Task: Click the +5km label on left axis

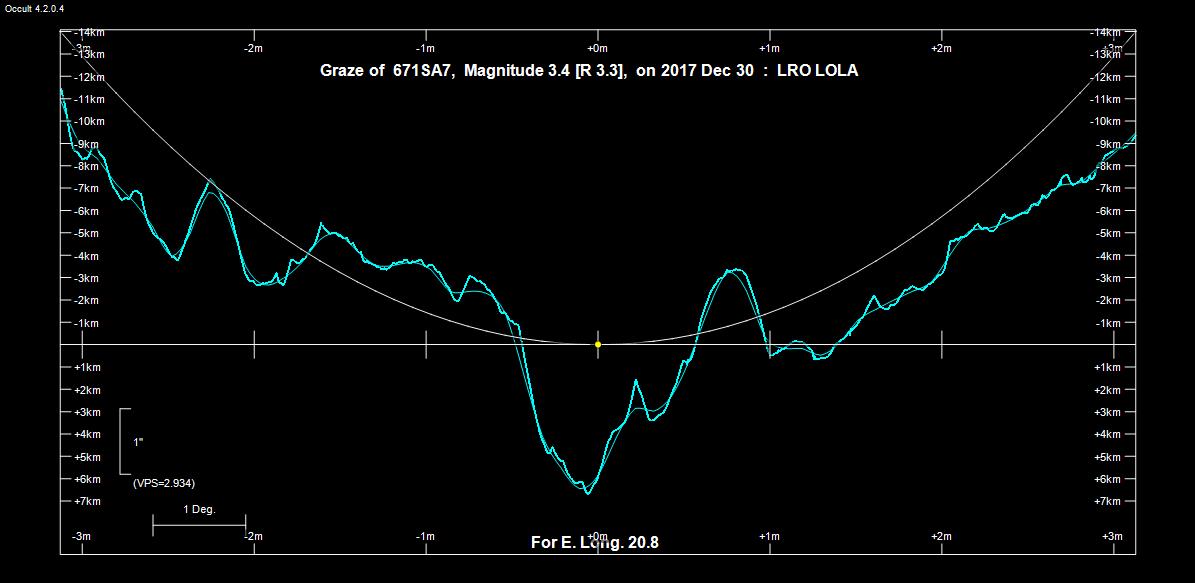Action: click(87, 457)
